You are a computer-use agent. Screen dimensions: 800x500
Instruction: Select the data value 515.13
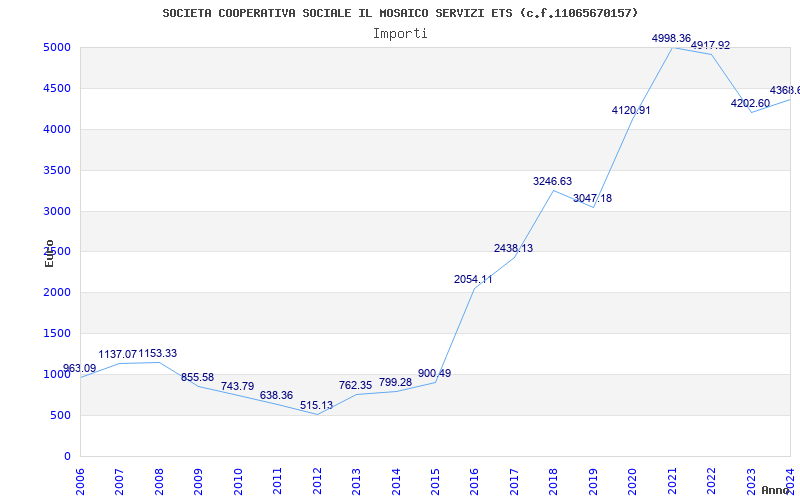316,406
